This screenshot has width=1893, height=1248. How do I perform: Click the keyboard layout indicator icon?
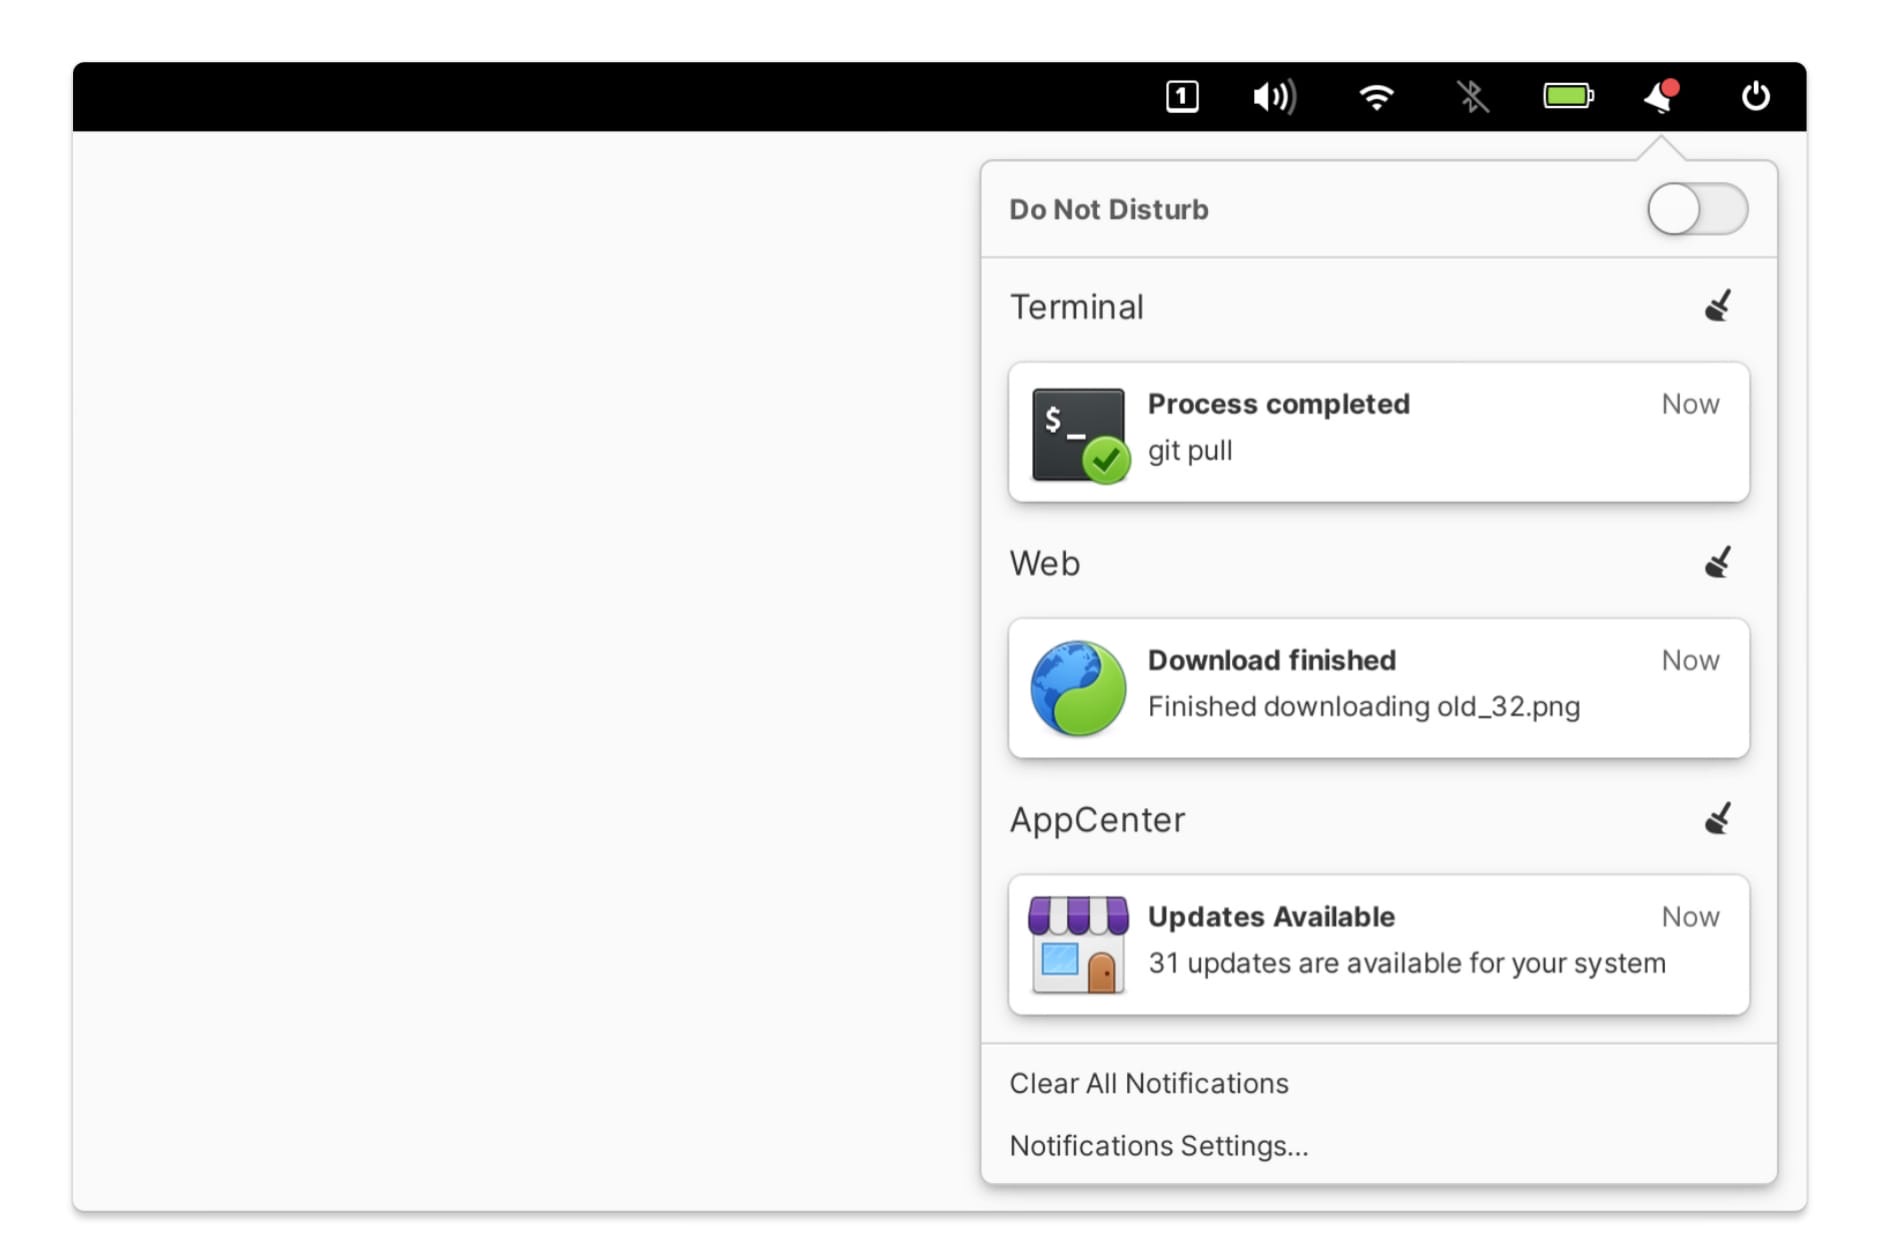point(1181,97)
